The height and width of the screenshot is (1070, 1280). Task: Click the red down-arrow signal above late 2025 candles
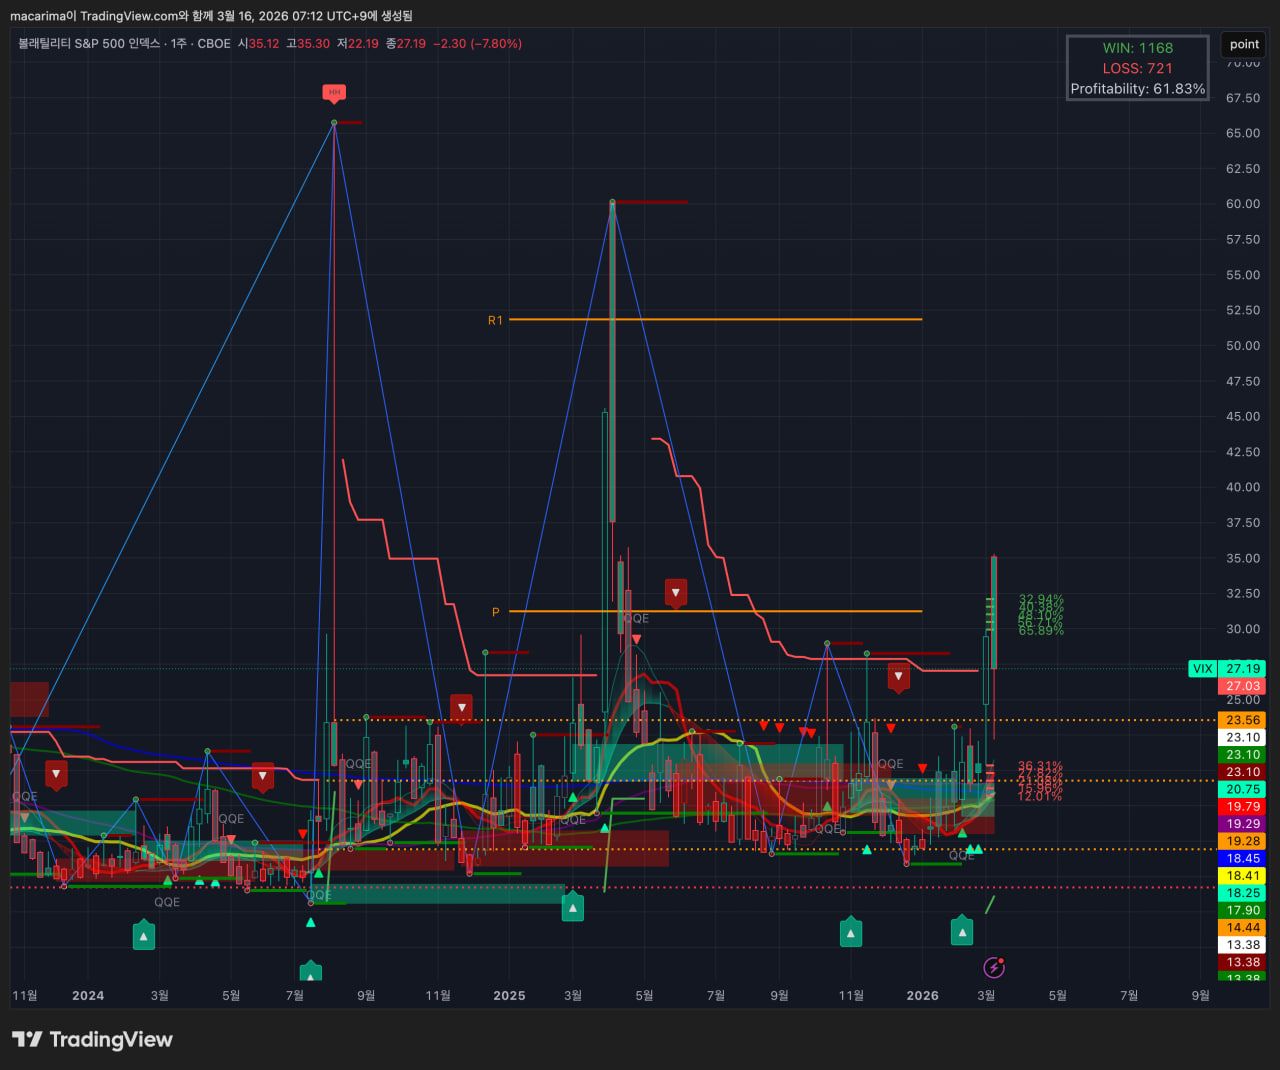coord(898,677)
